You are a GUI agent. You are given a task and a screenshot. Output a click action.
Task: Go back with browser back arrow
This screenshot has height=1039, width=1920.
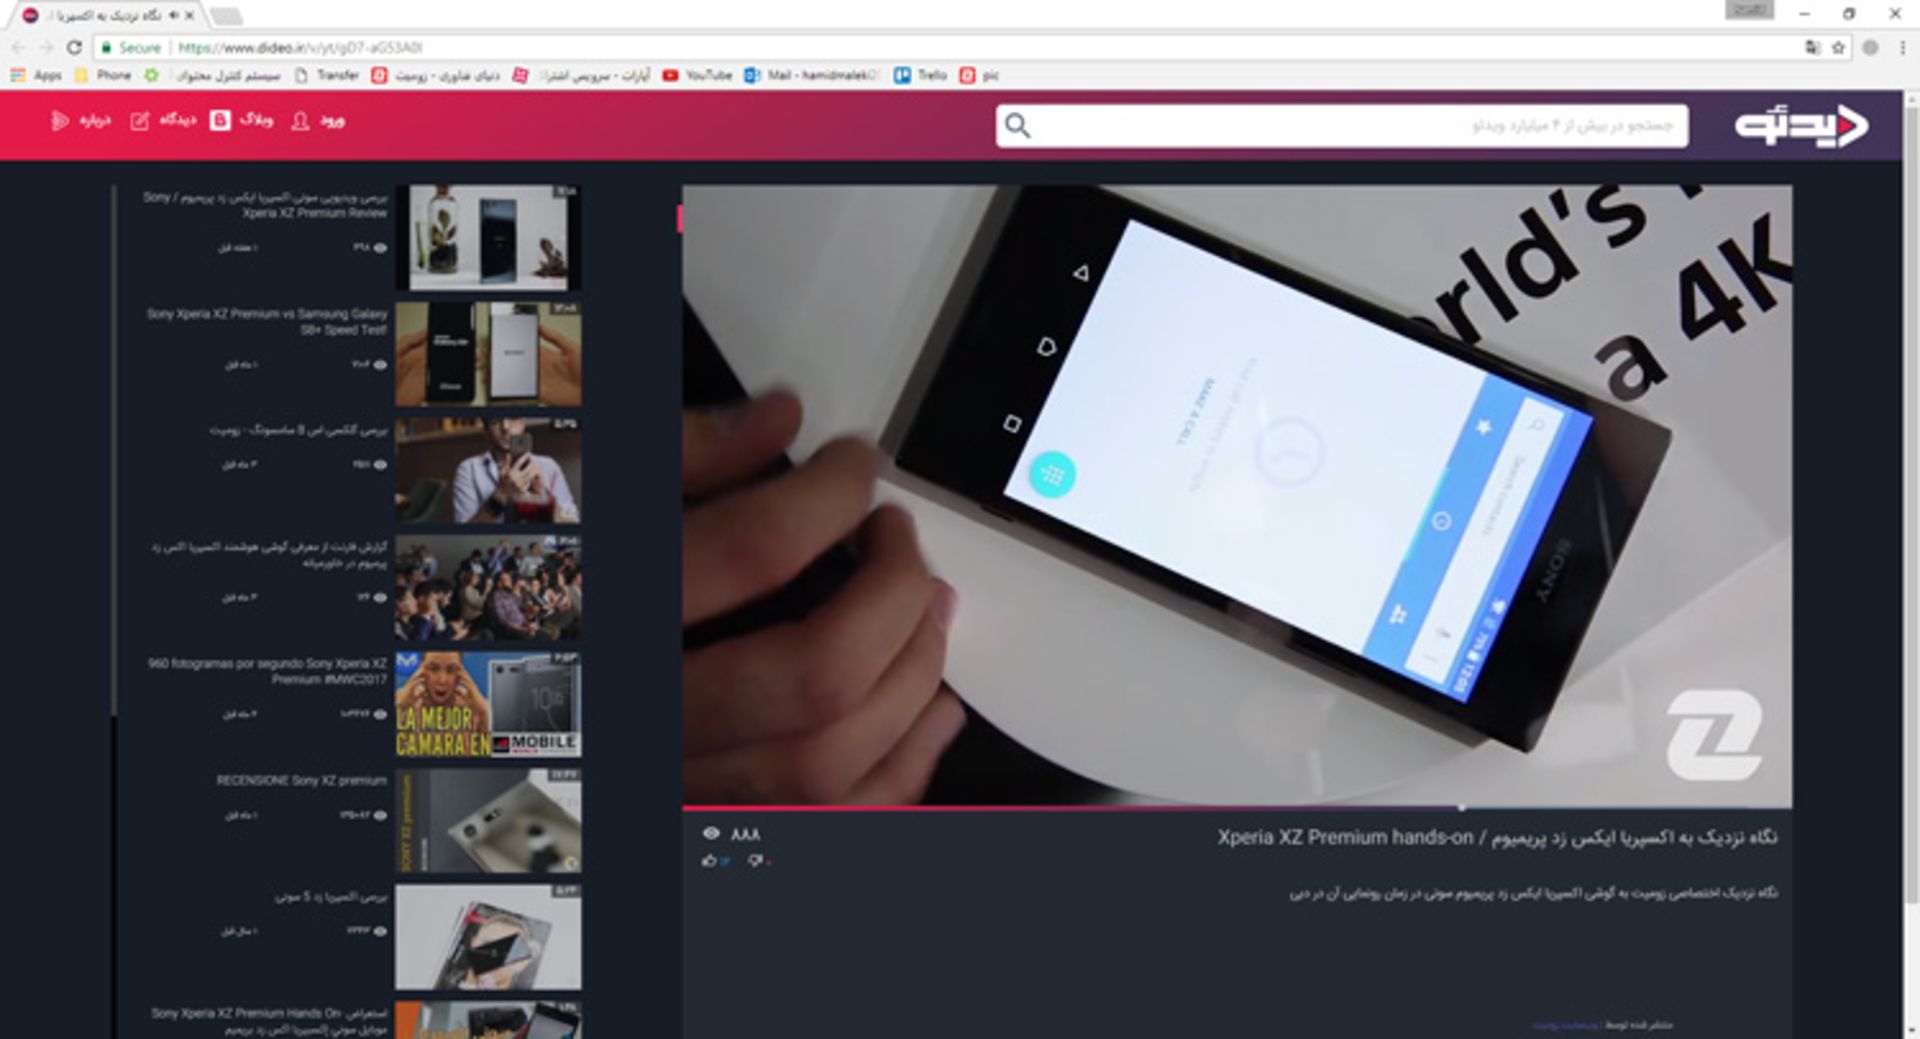click(x=18, y=47)
